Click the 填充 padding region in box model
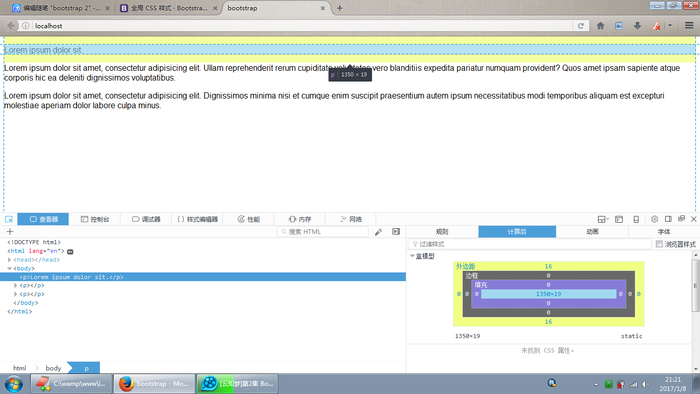700x394 pixels. click(481, 285)
